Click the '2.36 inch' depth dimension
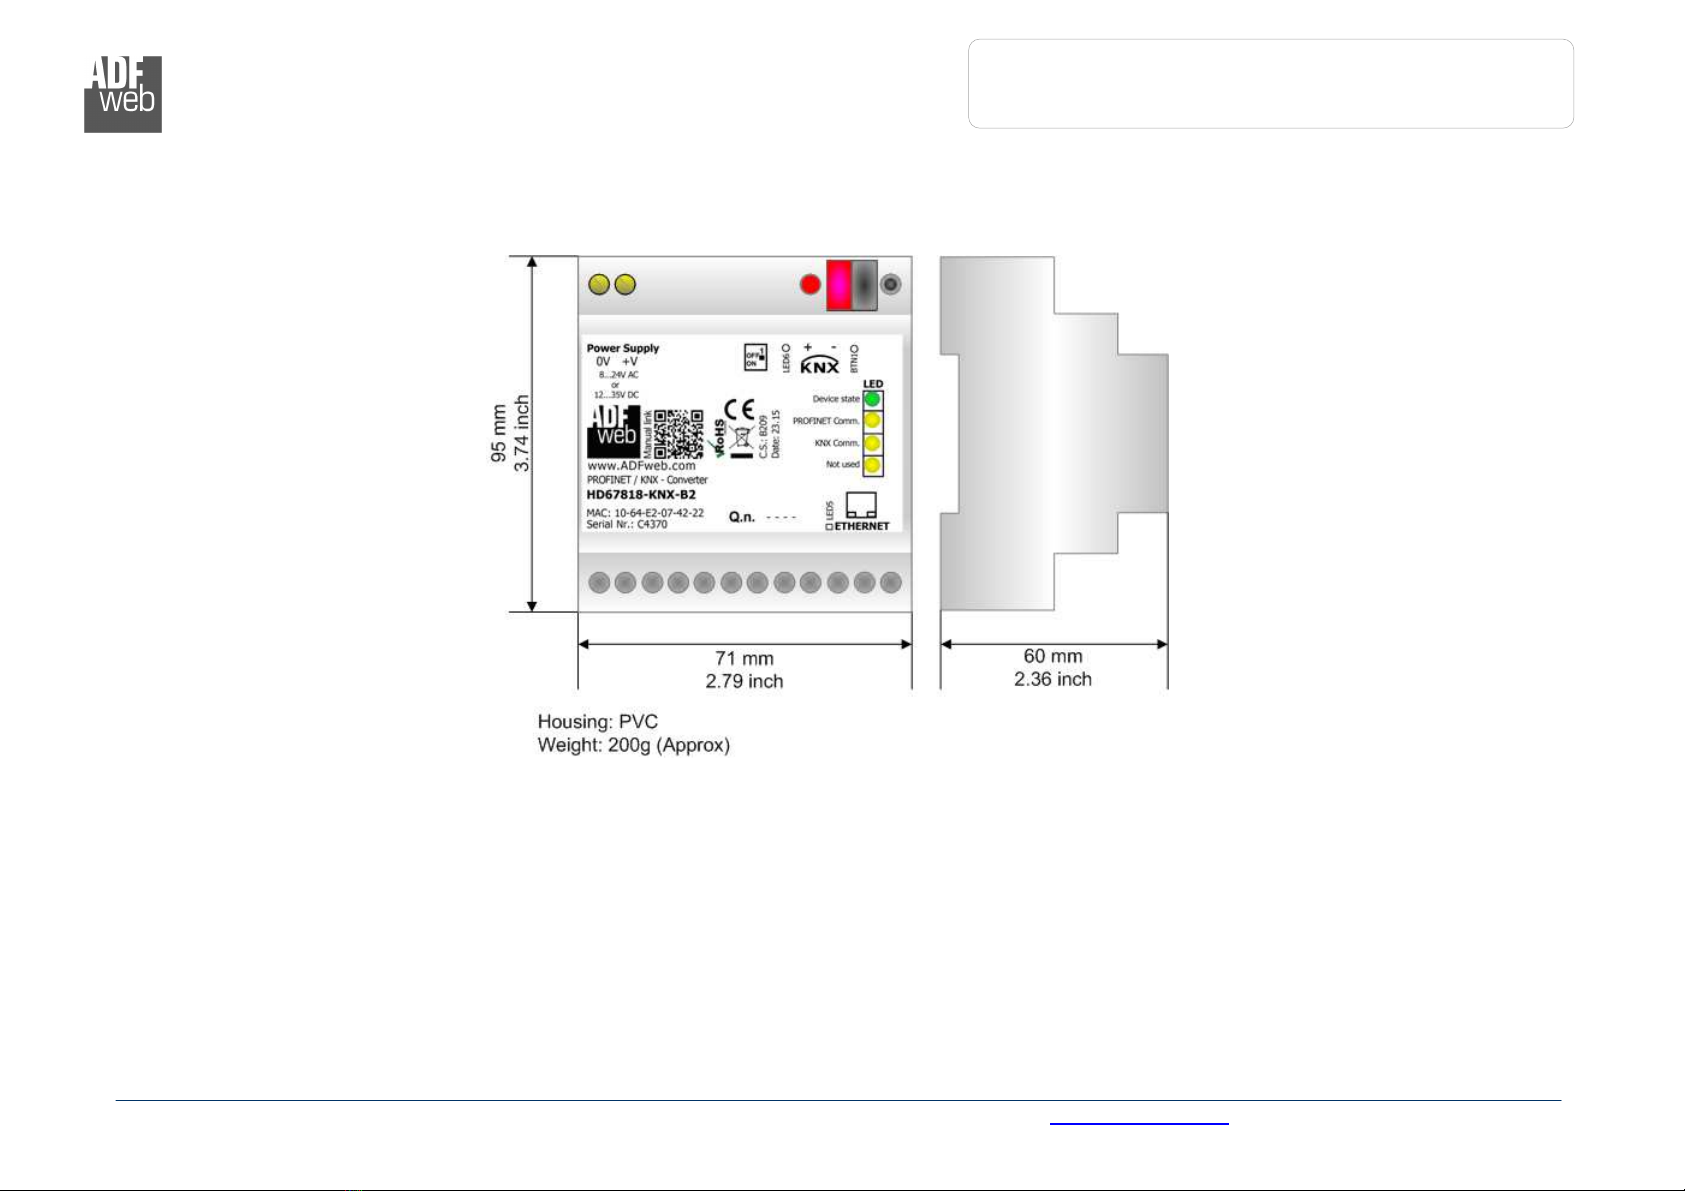Viewport: 1685px width, 1191px height. (1053, 679)
